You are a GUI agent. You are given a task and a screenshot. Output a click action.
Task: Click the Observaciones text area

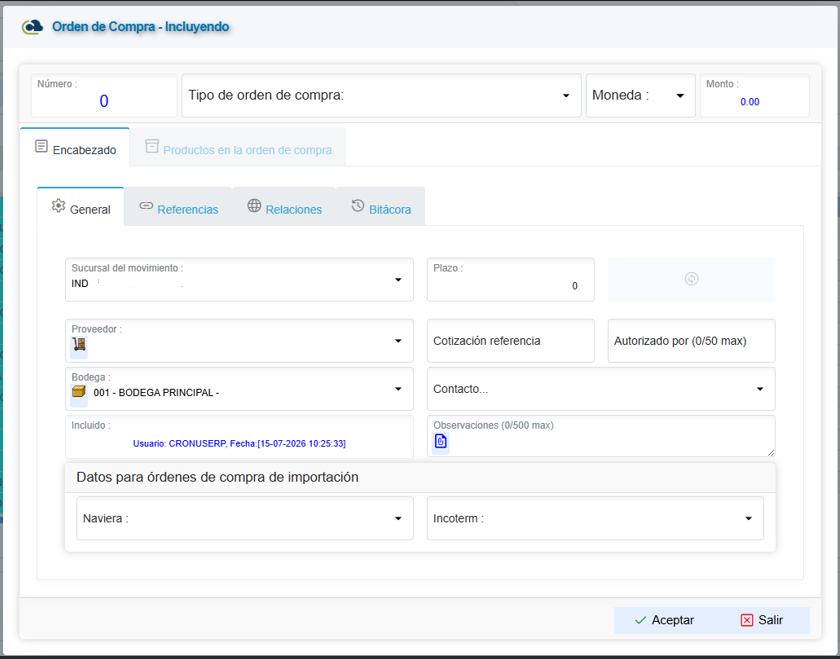click(601, 436)
